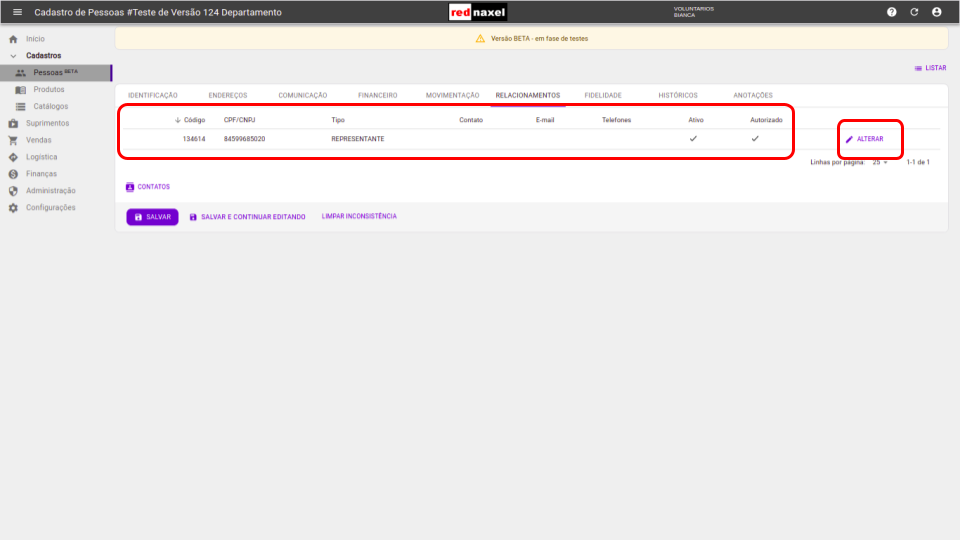Switch to the Endereços tab
This screenshot has width=960, height=540.
click(x=228, y=96)
